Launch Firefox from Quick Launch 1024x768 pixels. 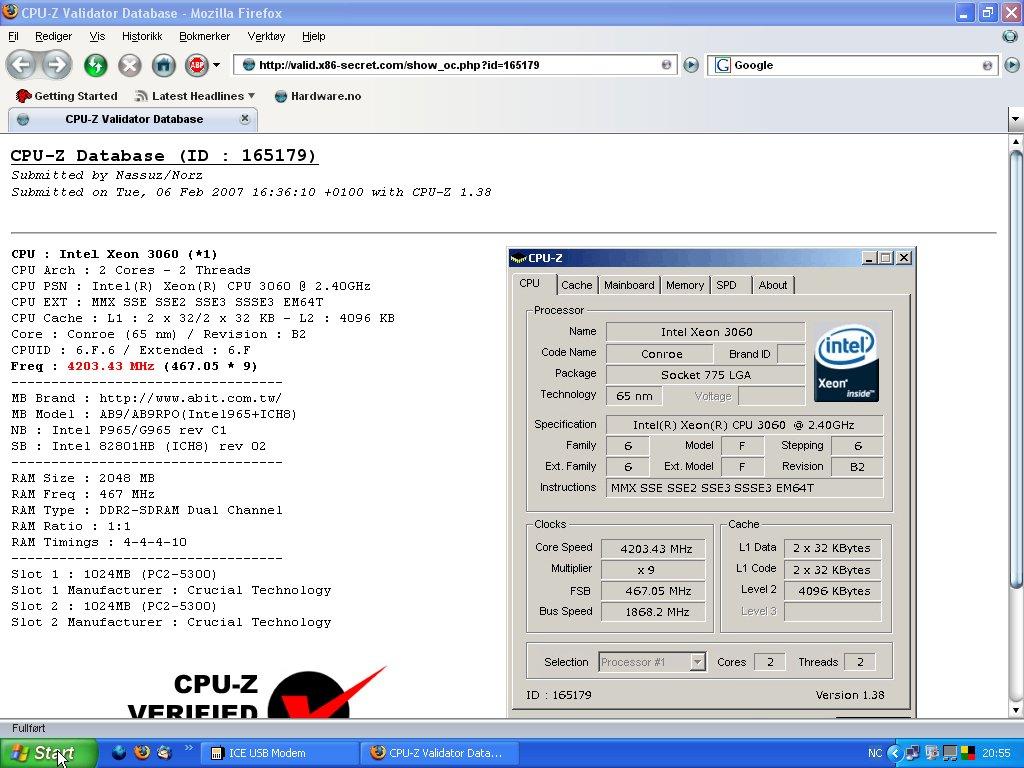[141, 752]
